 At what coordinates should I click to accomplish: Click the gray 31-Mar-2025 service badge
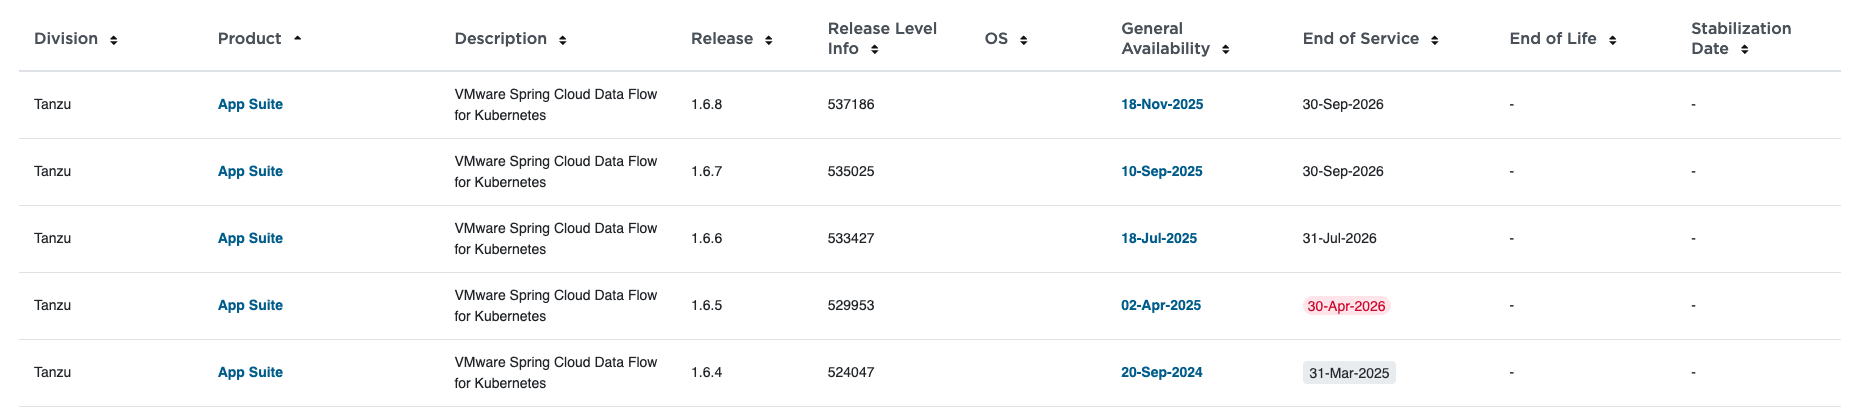pyautogui.click(x=1349, y=373)
